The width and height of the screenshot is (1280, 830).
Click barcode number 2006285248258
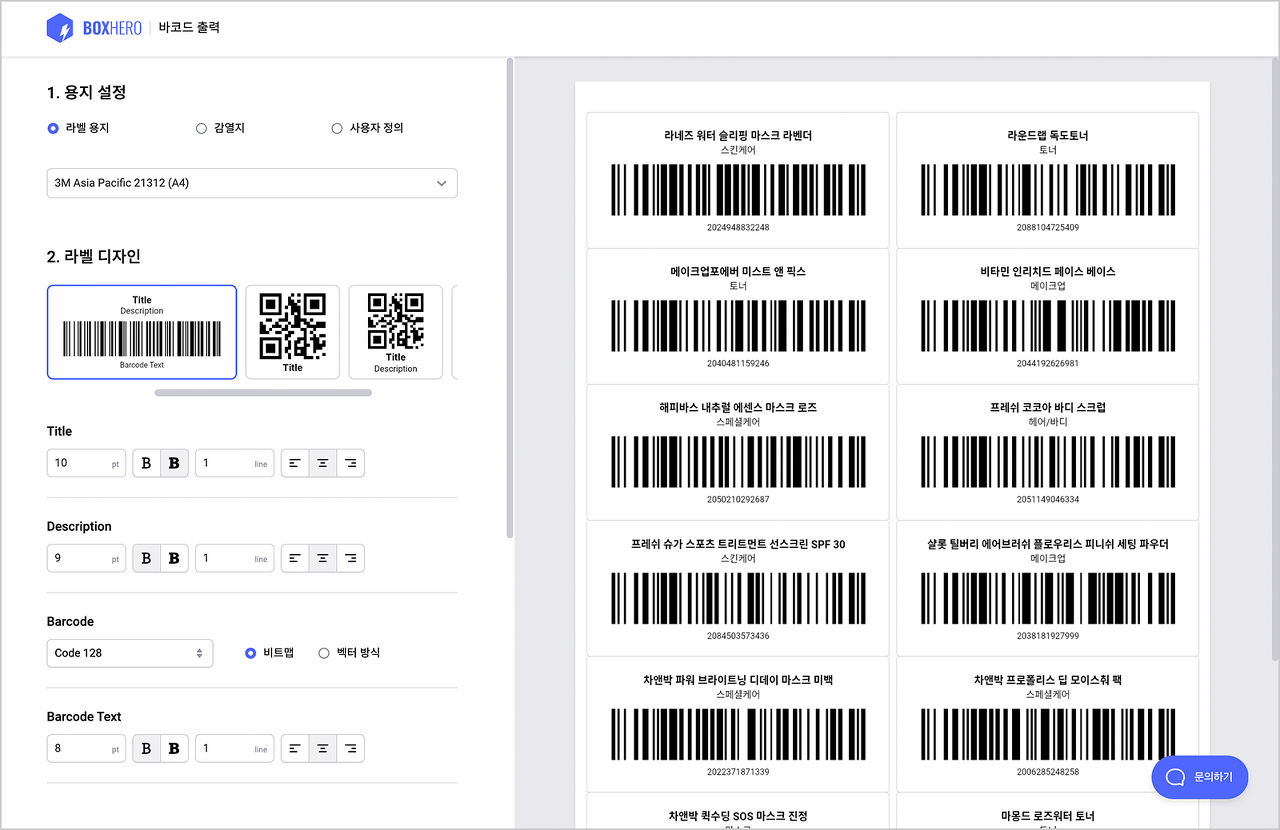(1047, 772)
